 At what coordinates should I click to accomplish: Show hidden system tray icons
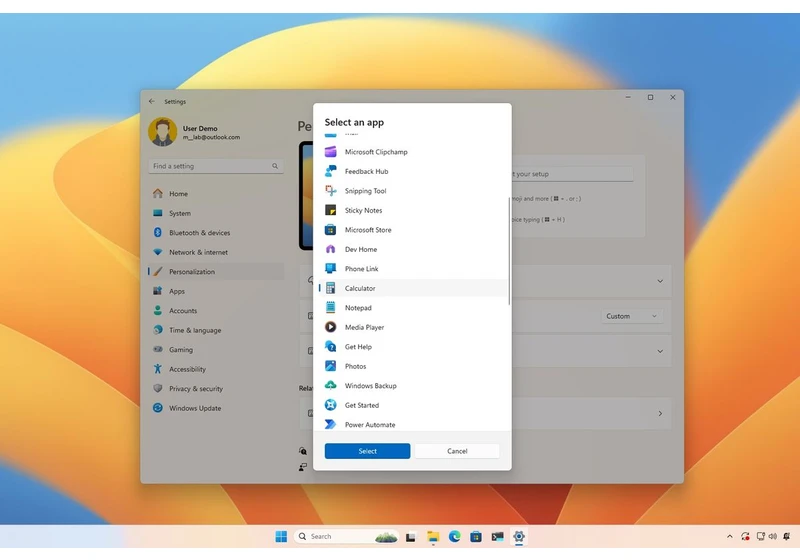coord(730,537)
